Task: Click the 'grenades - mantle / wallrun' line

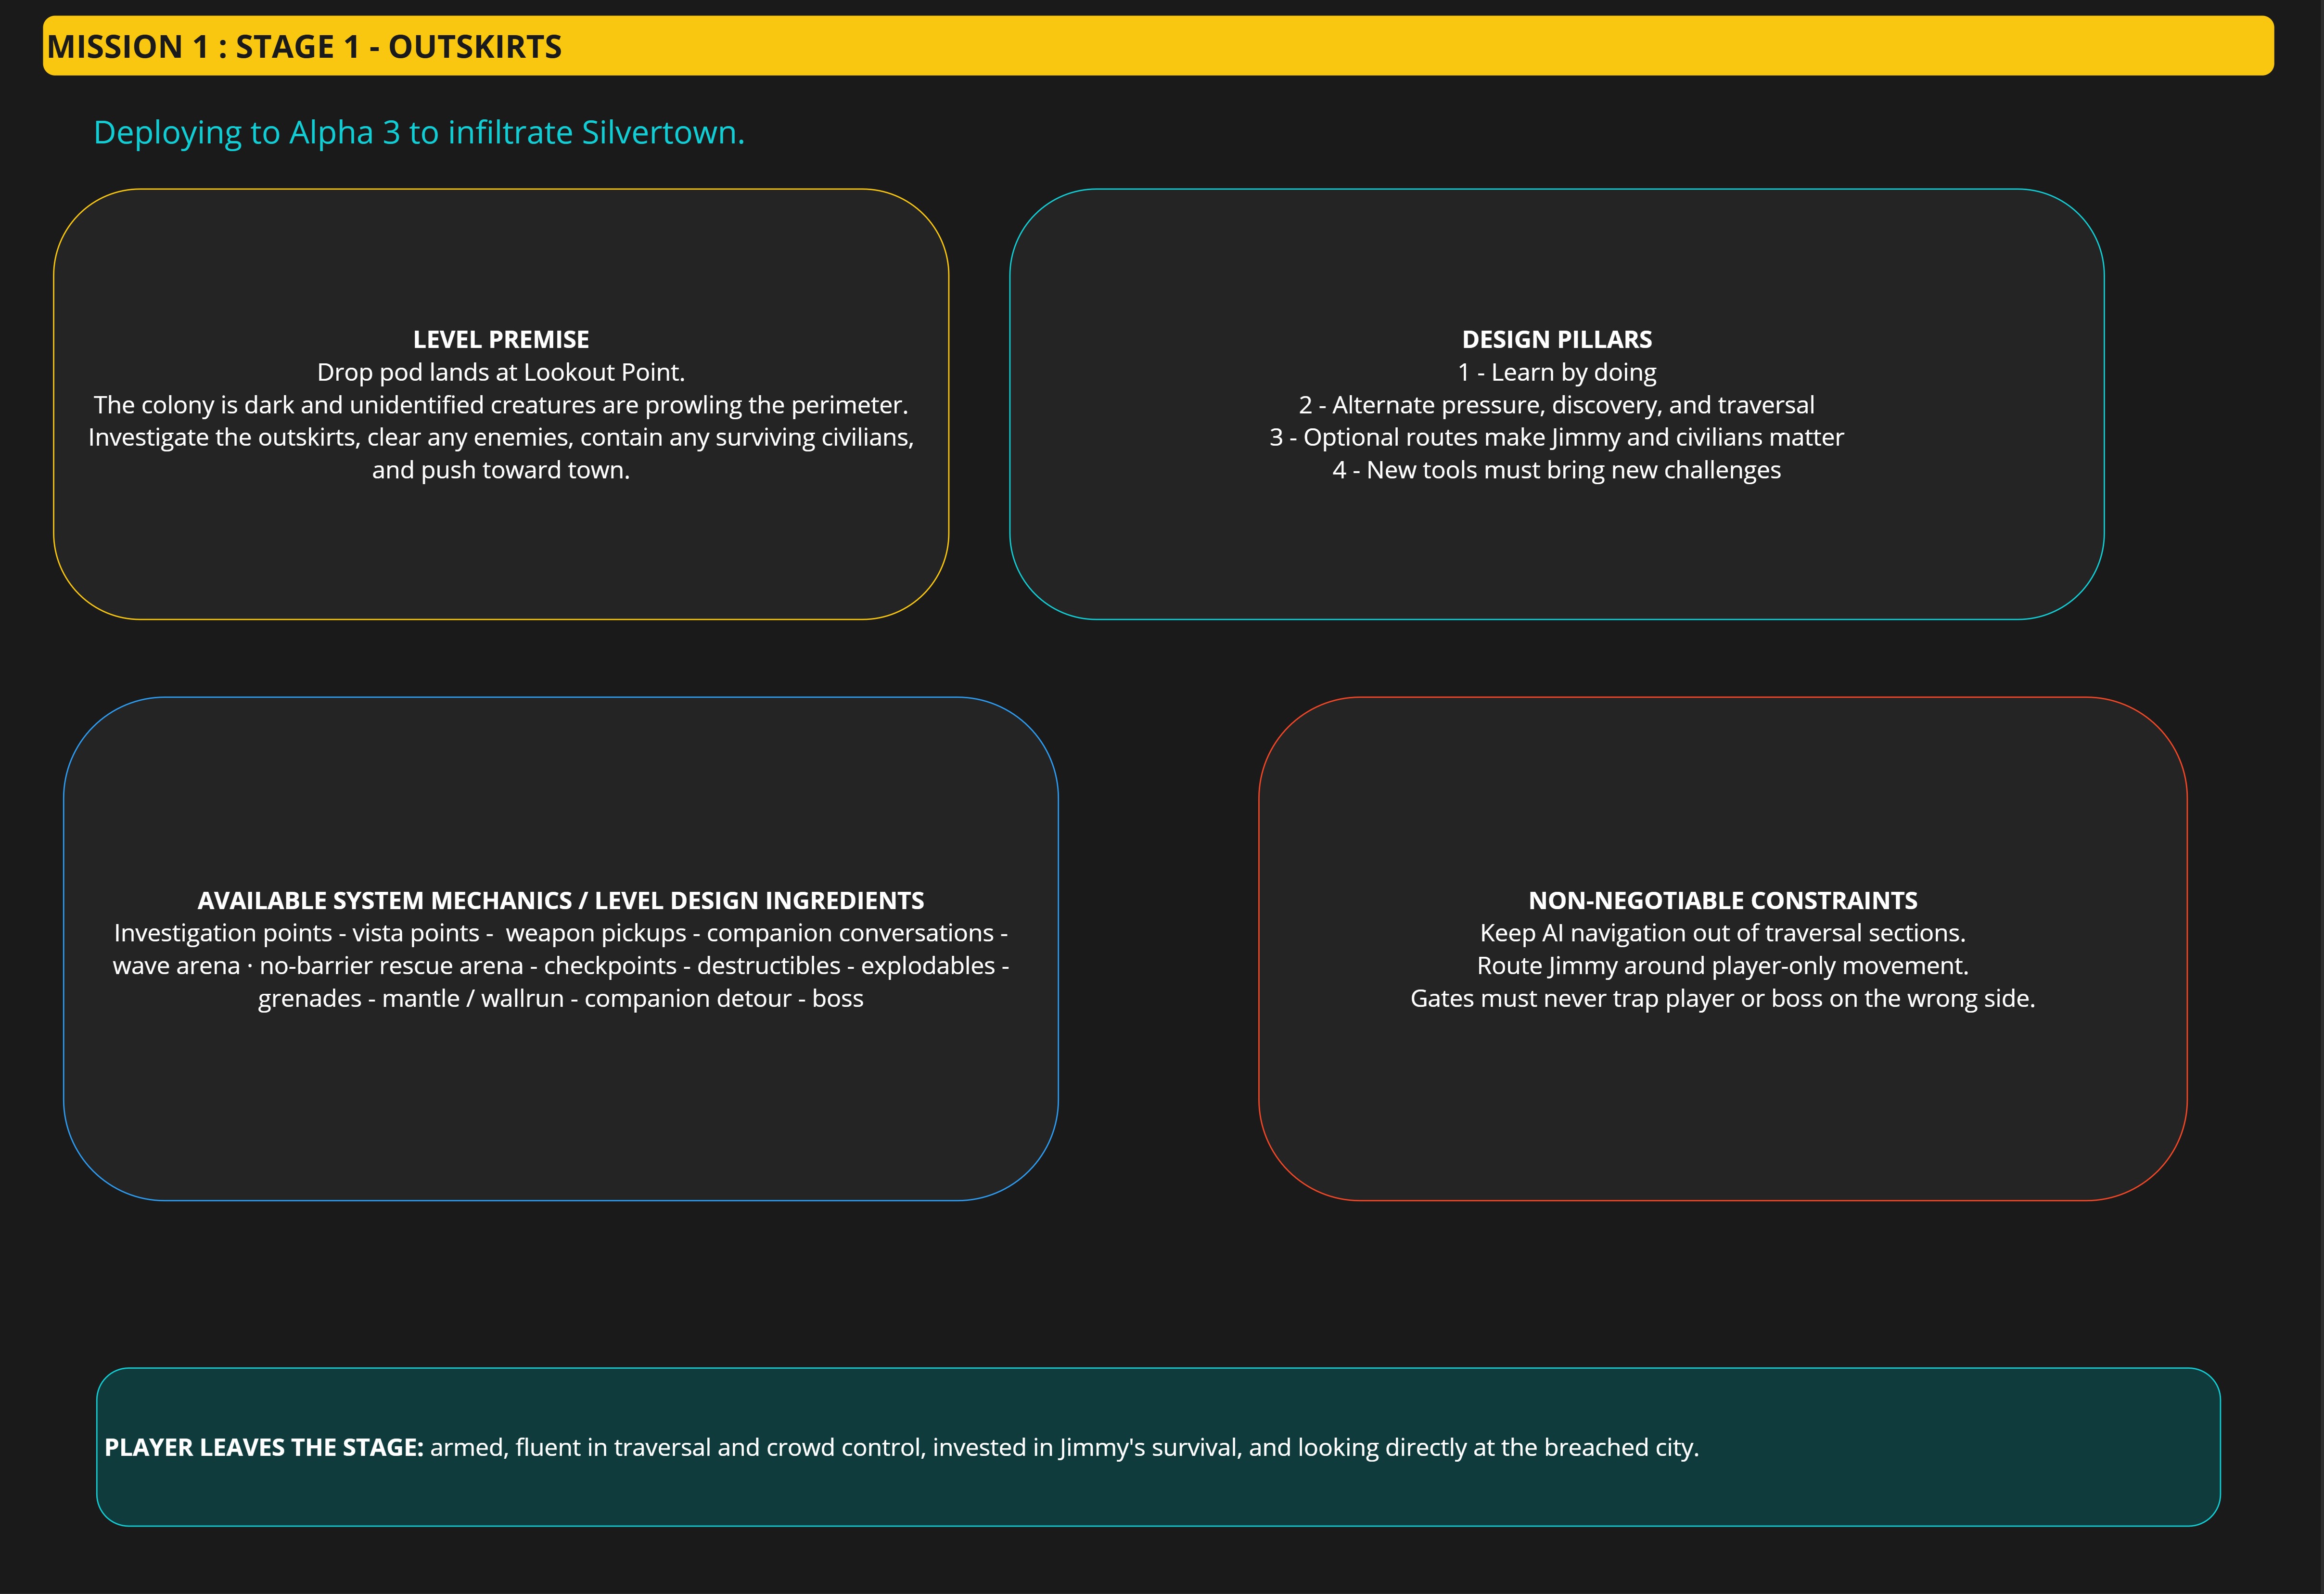Action: pos(561,998)
